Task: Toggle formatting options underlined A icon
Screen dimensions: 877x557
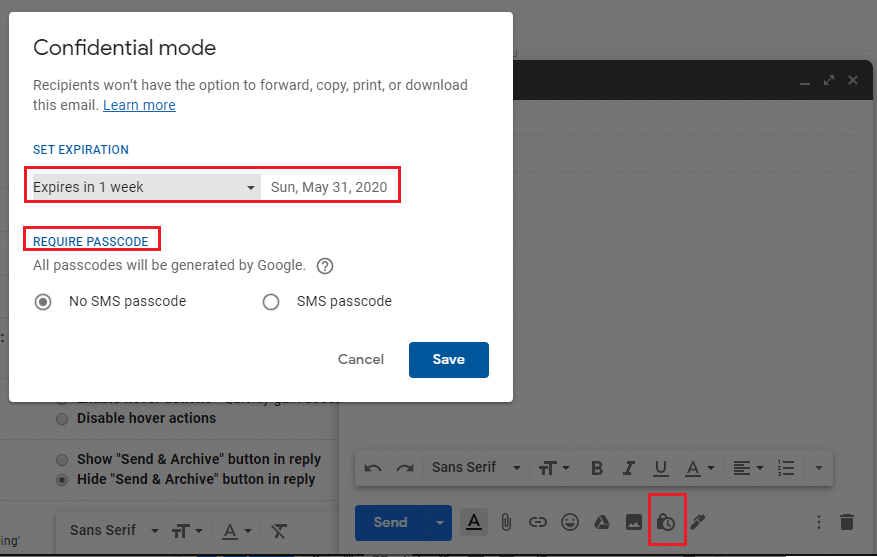Action: pyautogui.click(x=474, y=522)
